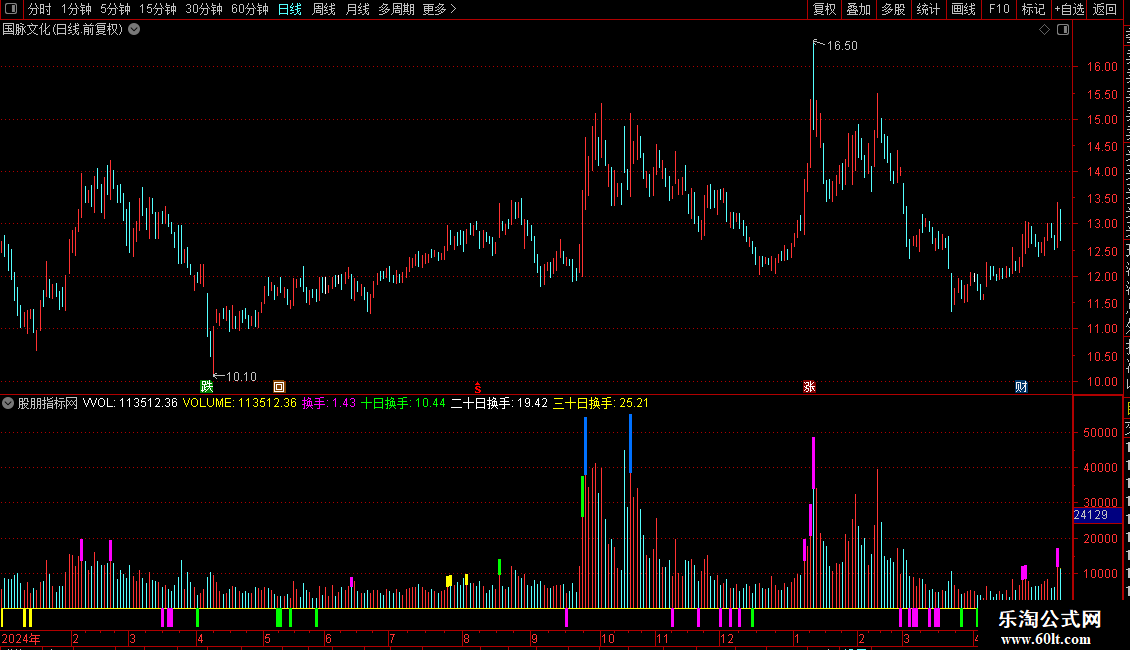Select the 5分钟 period tab
Viewport: 1130px width, 650px height.
115,9
